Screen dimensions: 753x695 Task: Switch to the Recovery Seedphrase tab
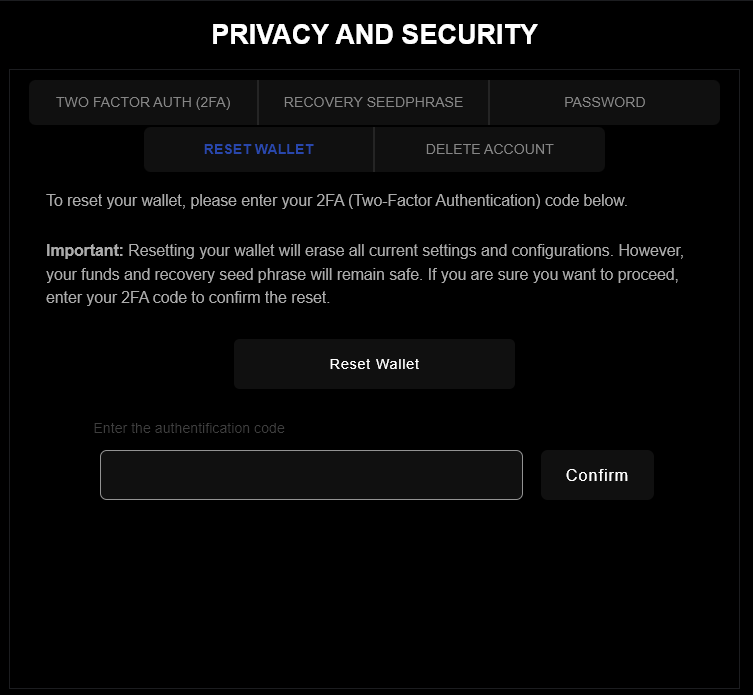(x=373, y=102)
